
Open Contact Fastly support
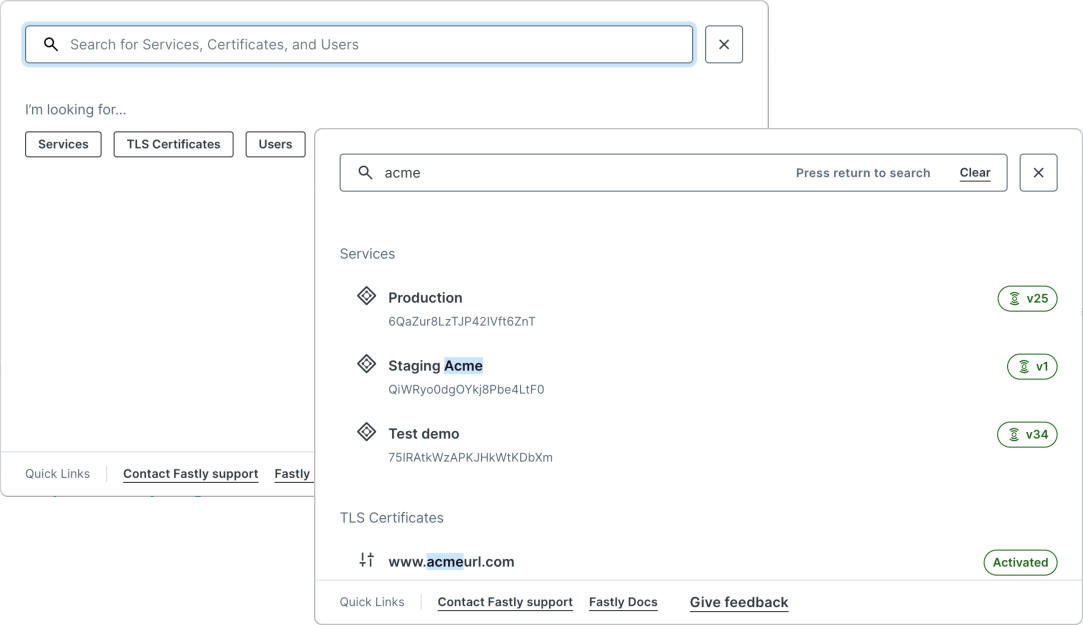coord(504,601)
